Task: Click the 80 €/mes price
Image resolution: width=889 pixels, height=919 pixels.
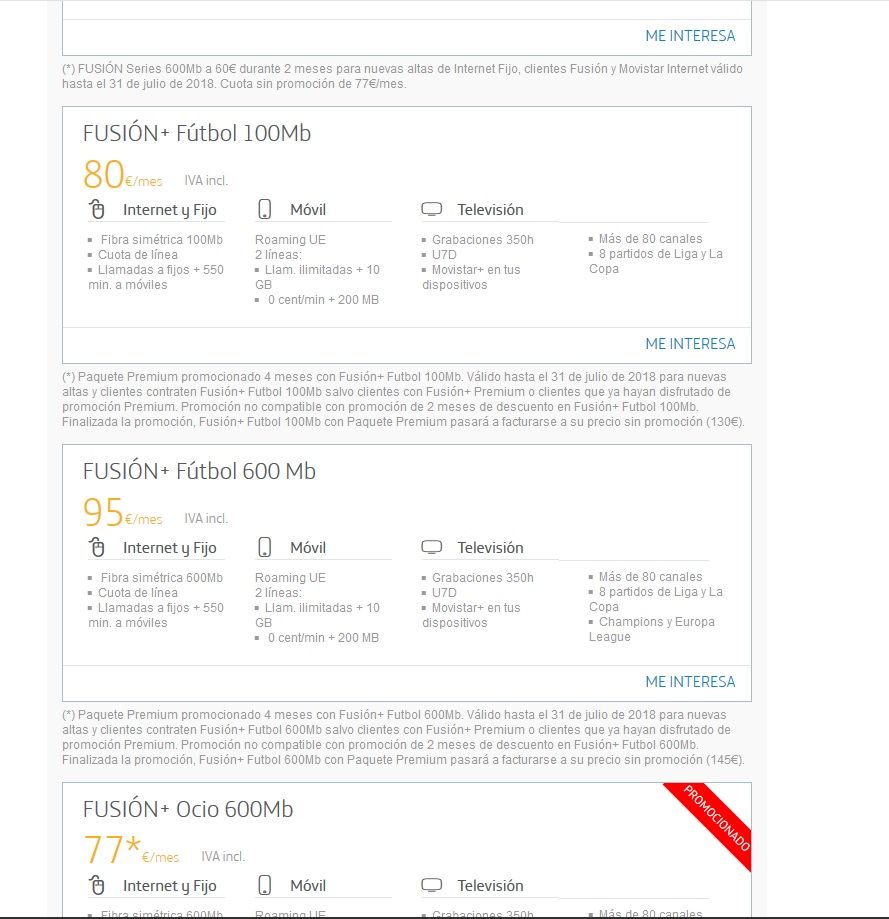Action: tap(121, 176)
